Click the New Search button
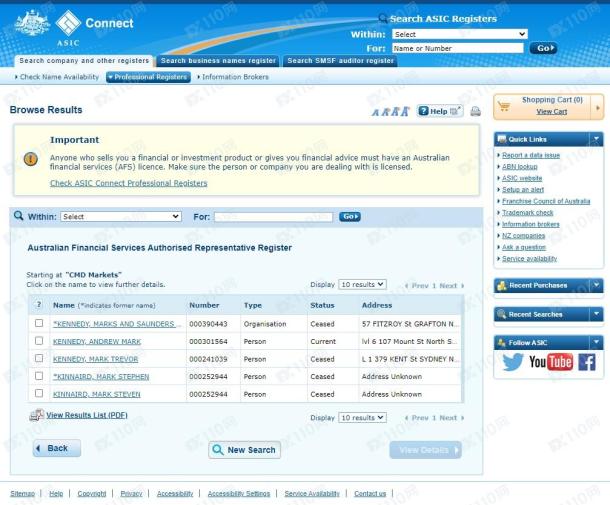 [x=244, y=450]
